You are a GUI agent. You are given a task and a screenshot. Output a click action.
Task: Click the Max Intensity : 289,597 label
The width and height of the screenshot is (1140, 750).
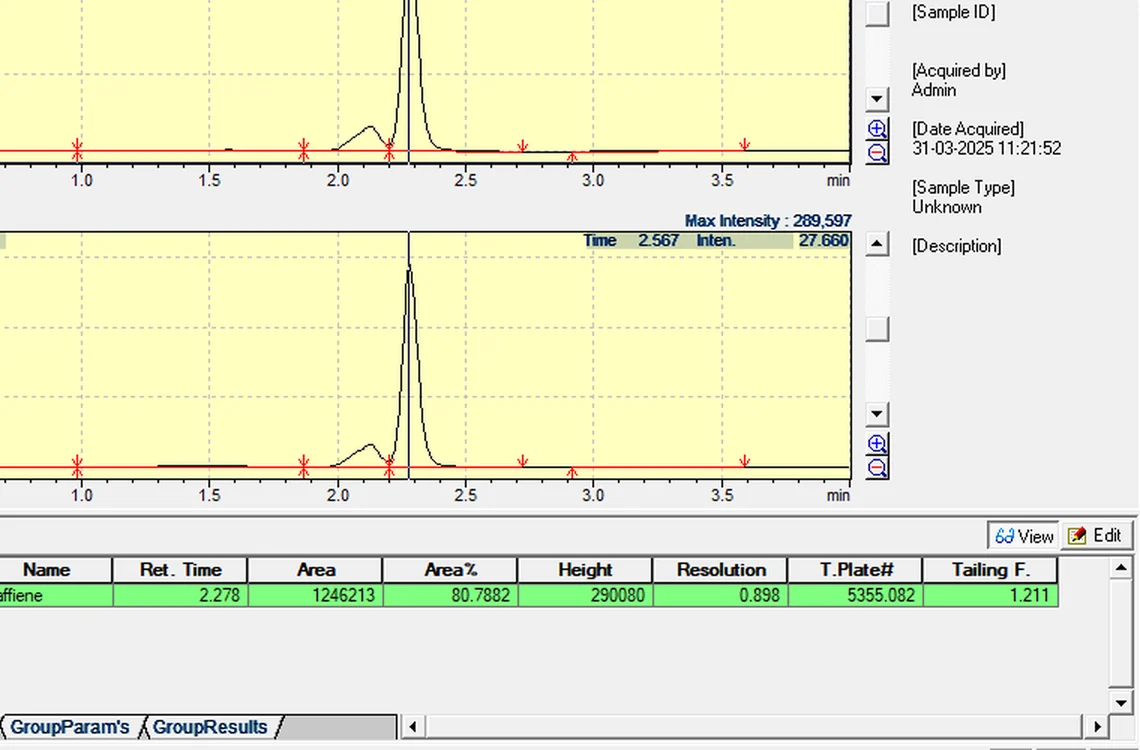(x=768, y=221)
